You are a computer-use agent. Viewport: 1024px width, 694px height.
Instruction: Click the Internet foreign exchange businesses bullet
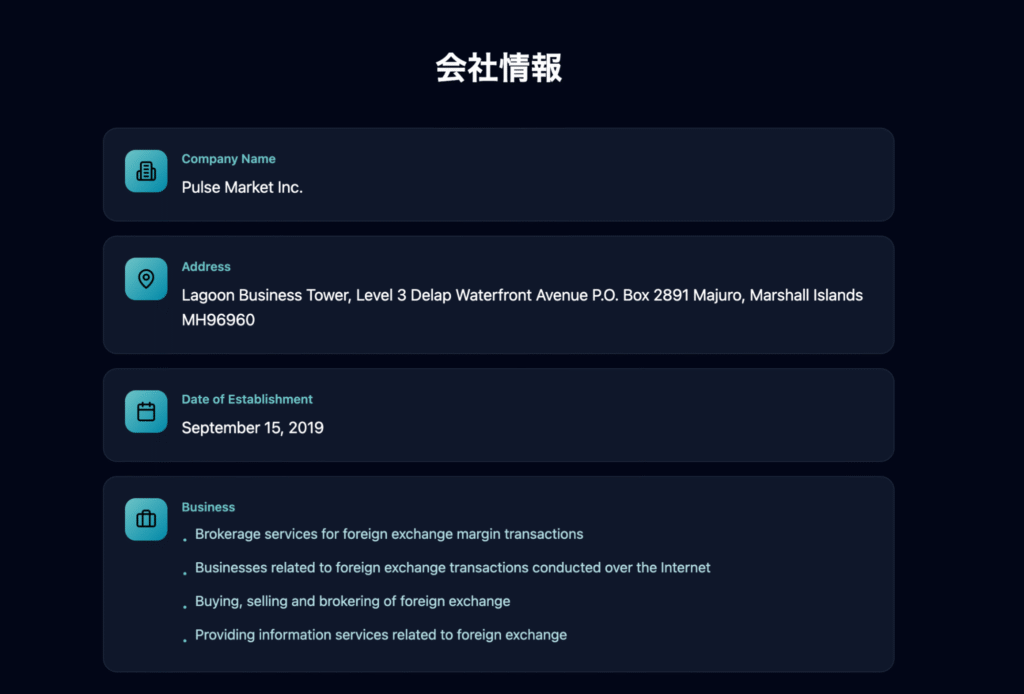pos(452,568)
